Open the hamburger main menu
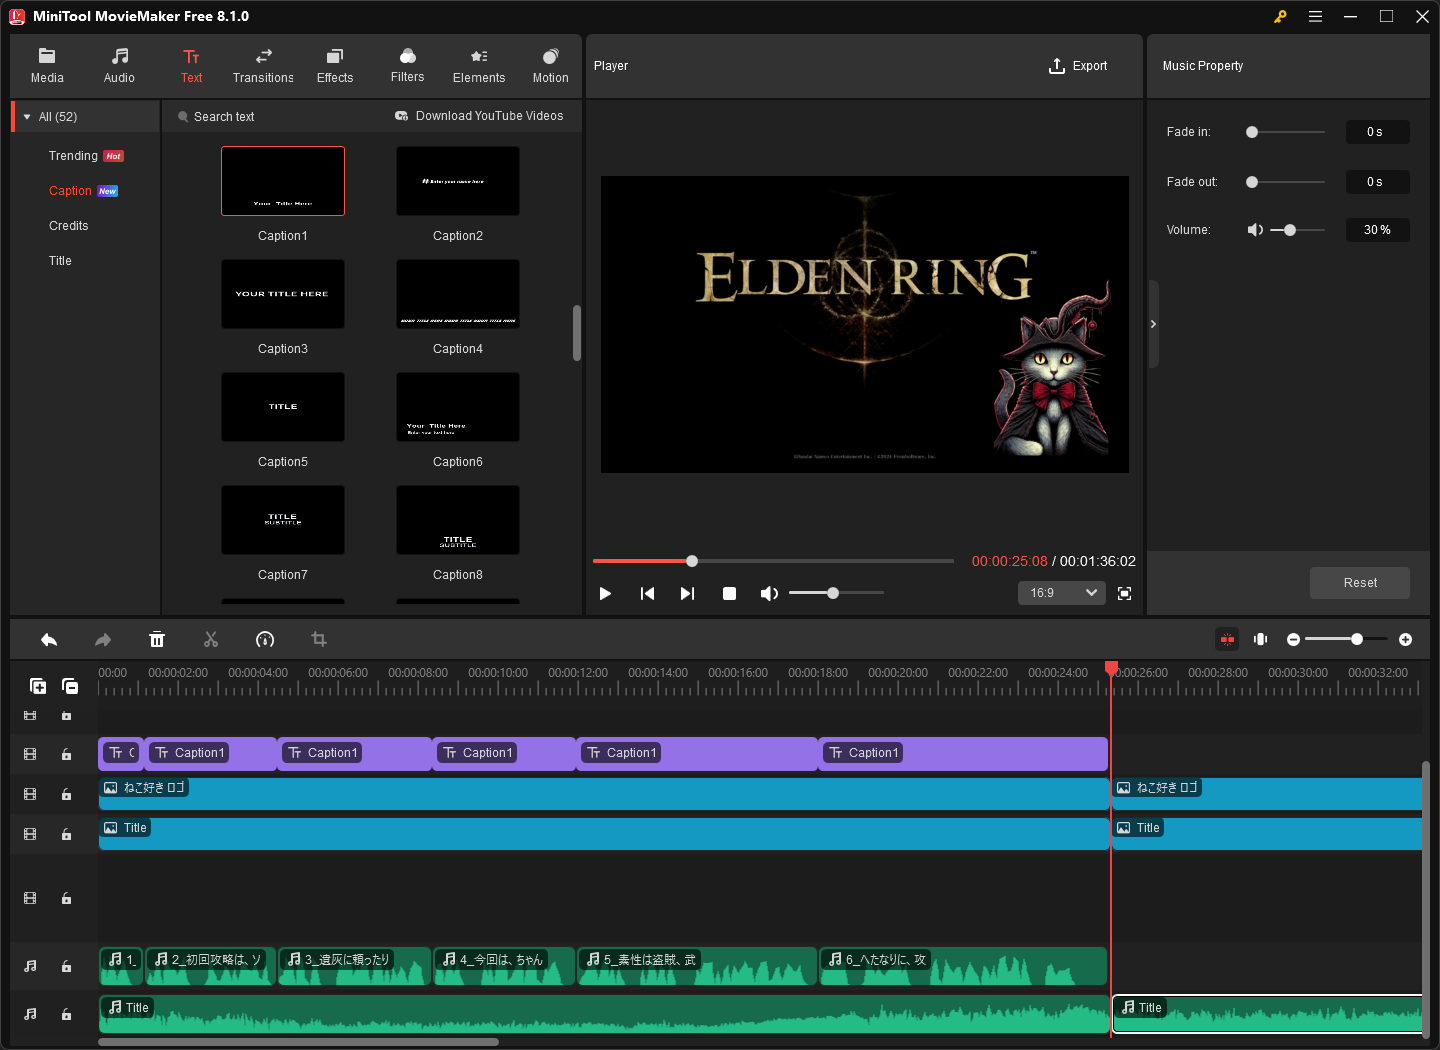 click(1315, 17)
